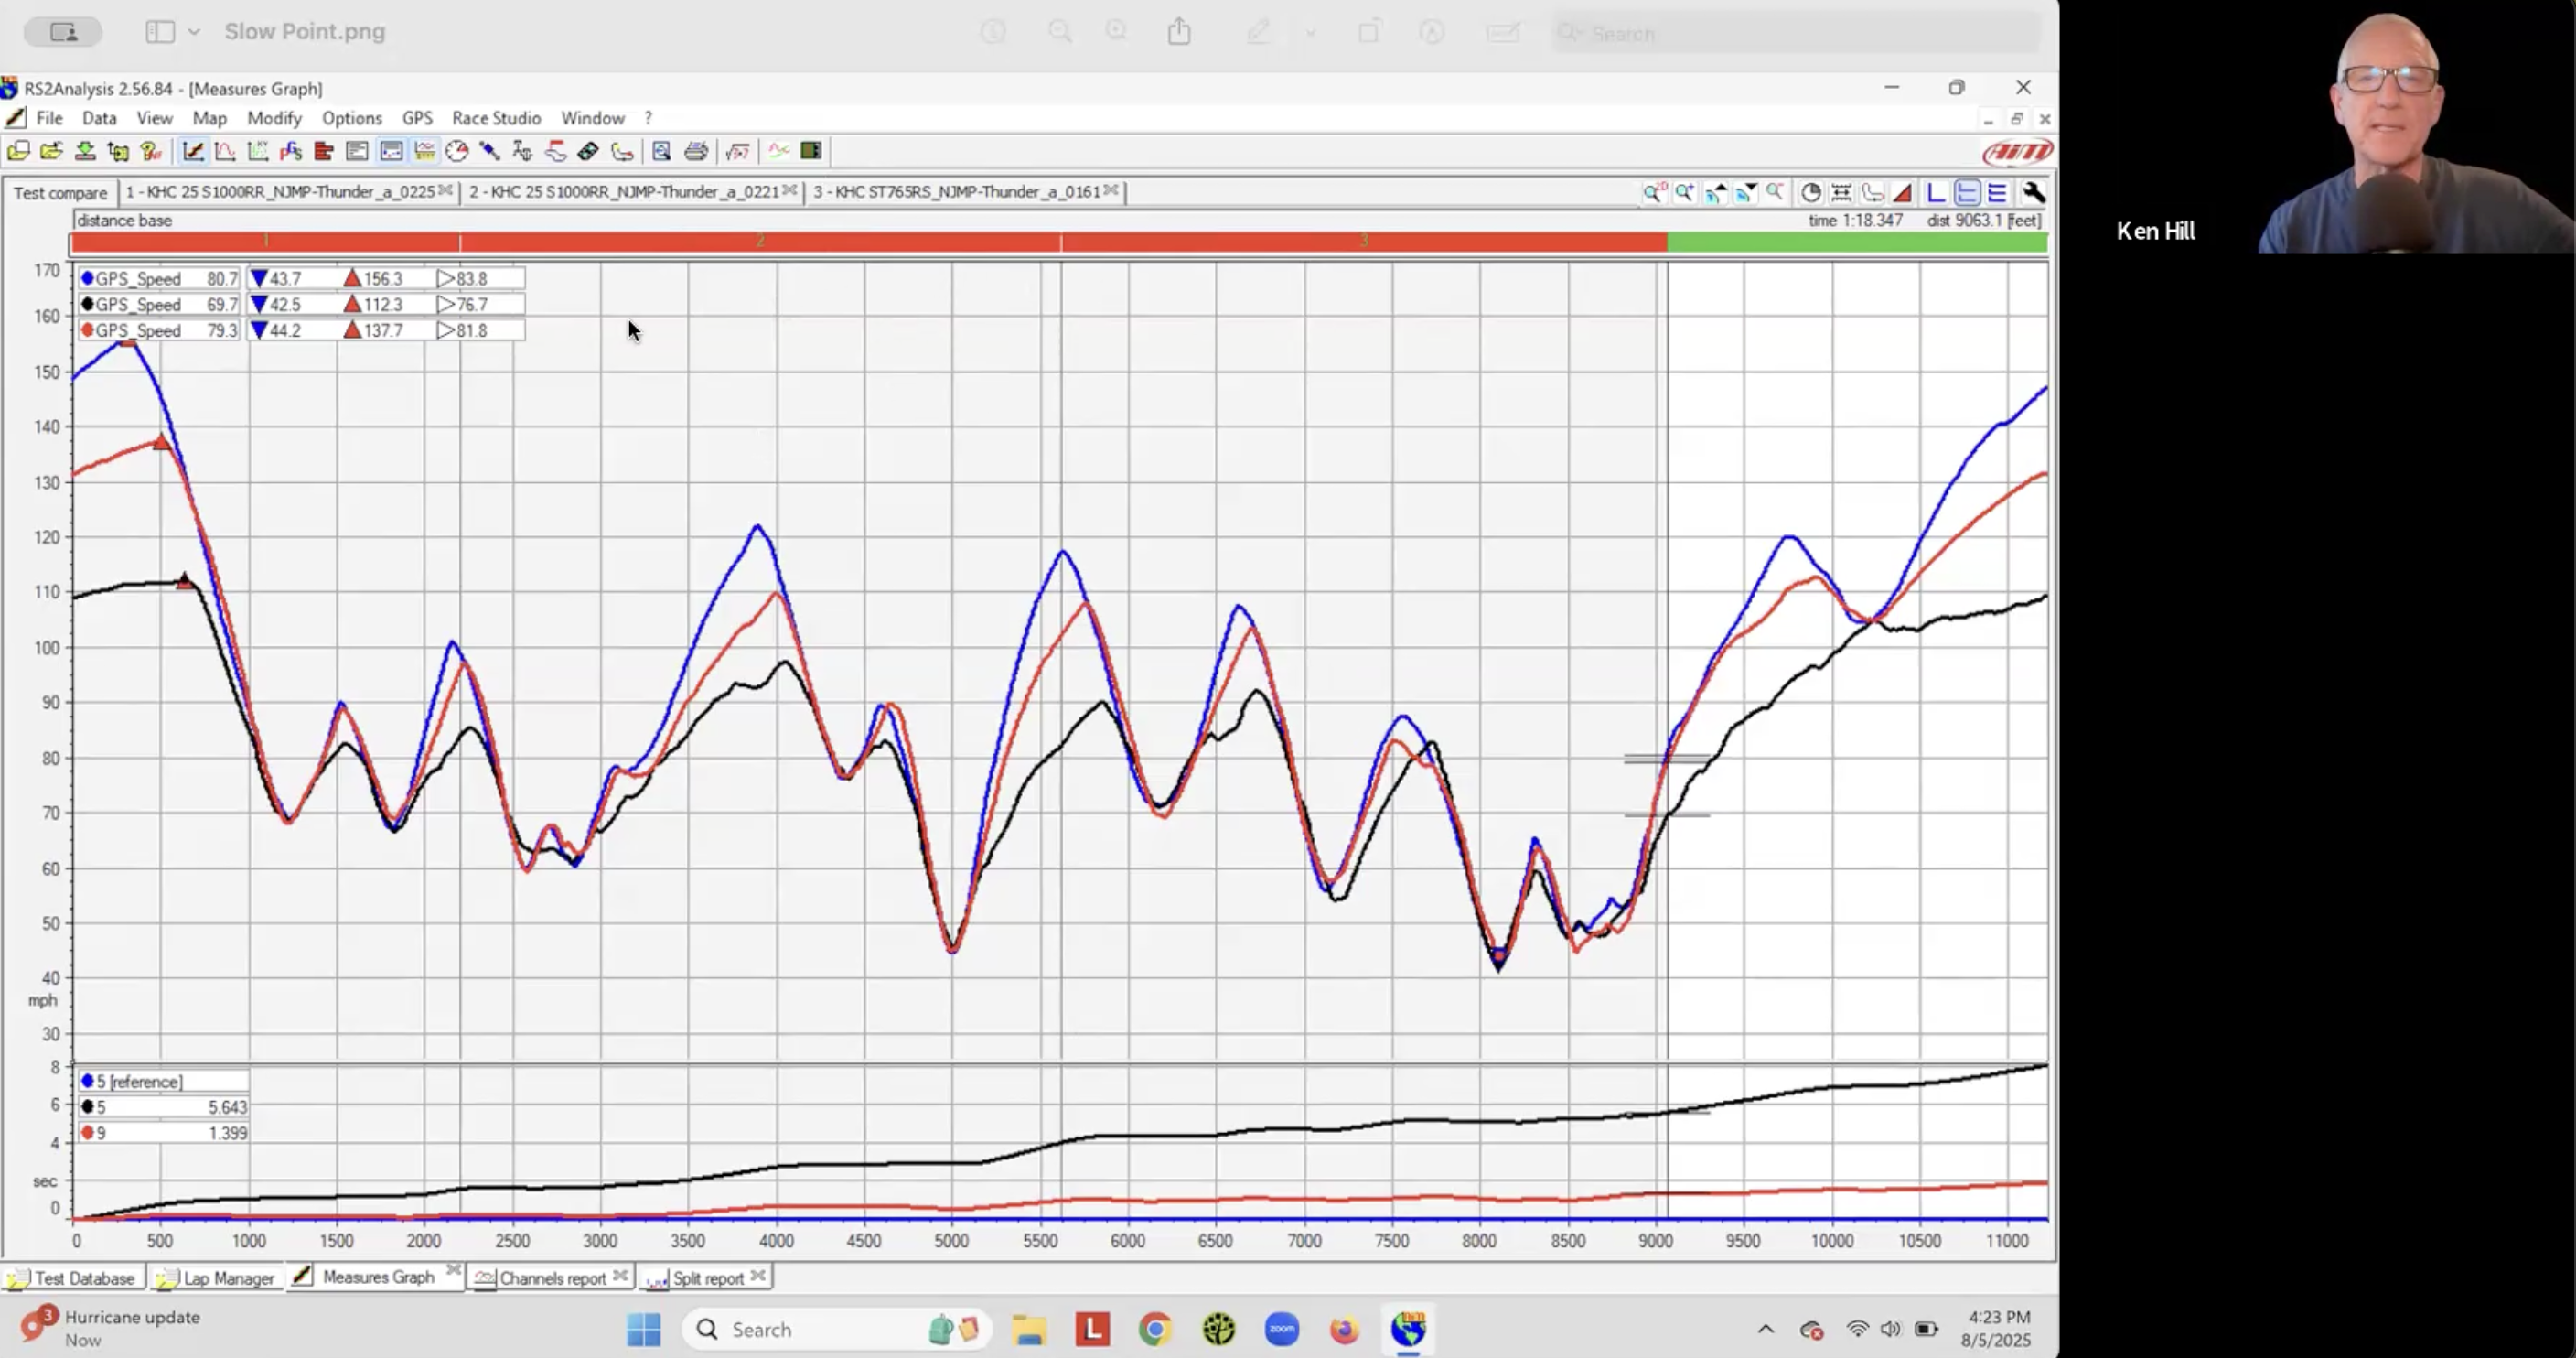This screenshot has width=2576, height=1358.
Task: Open the Lap Manager tab
Action: pos(228,1277)
